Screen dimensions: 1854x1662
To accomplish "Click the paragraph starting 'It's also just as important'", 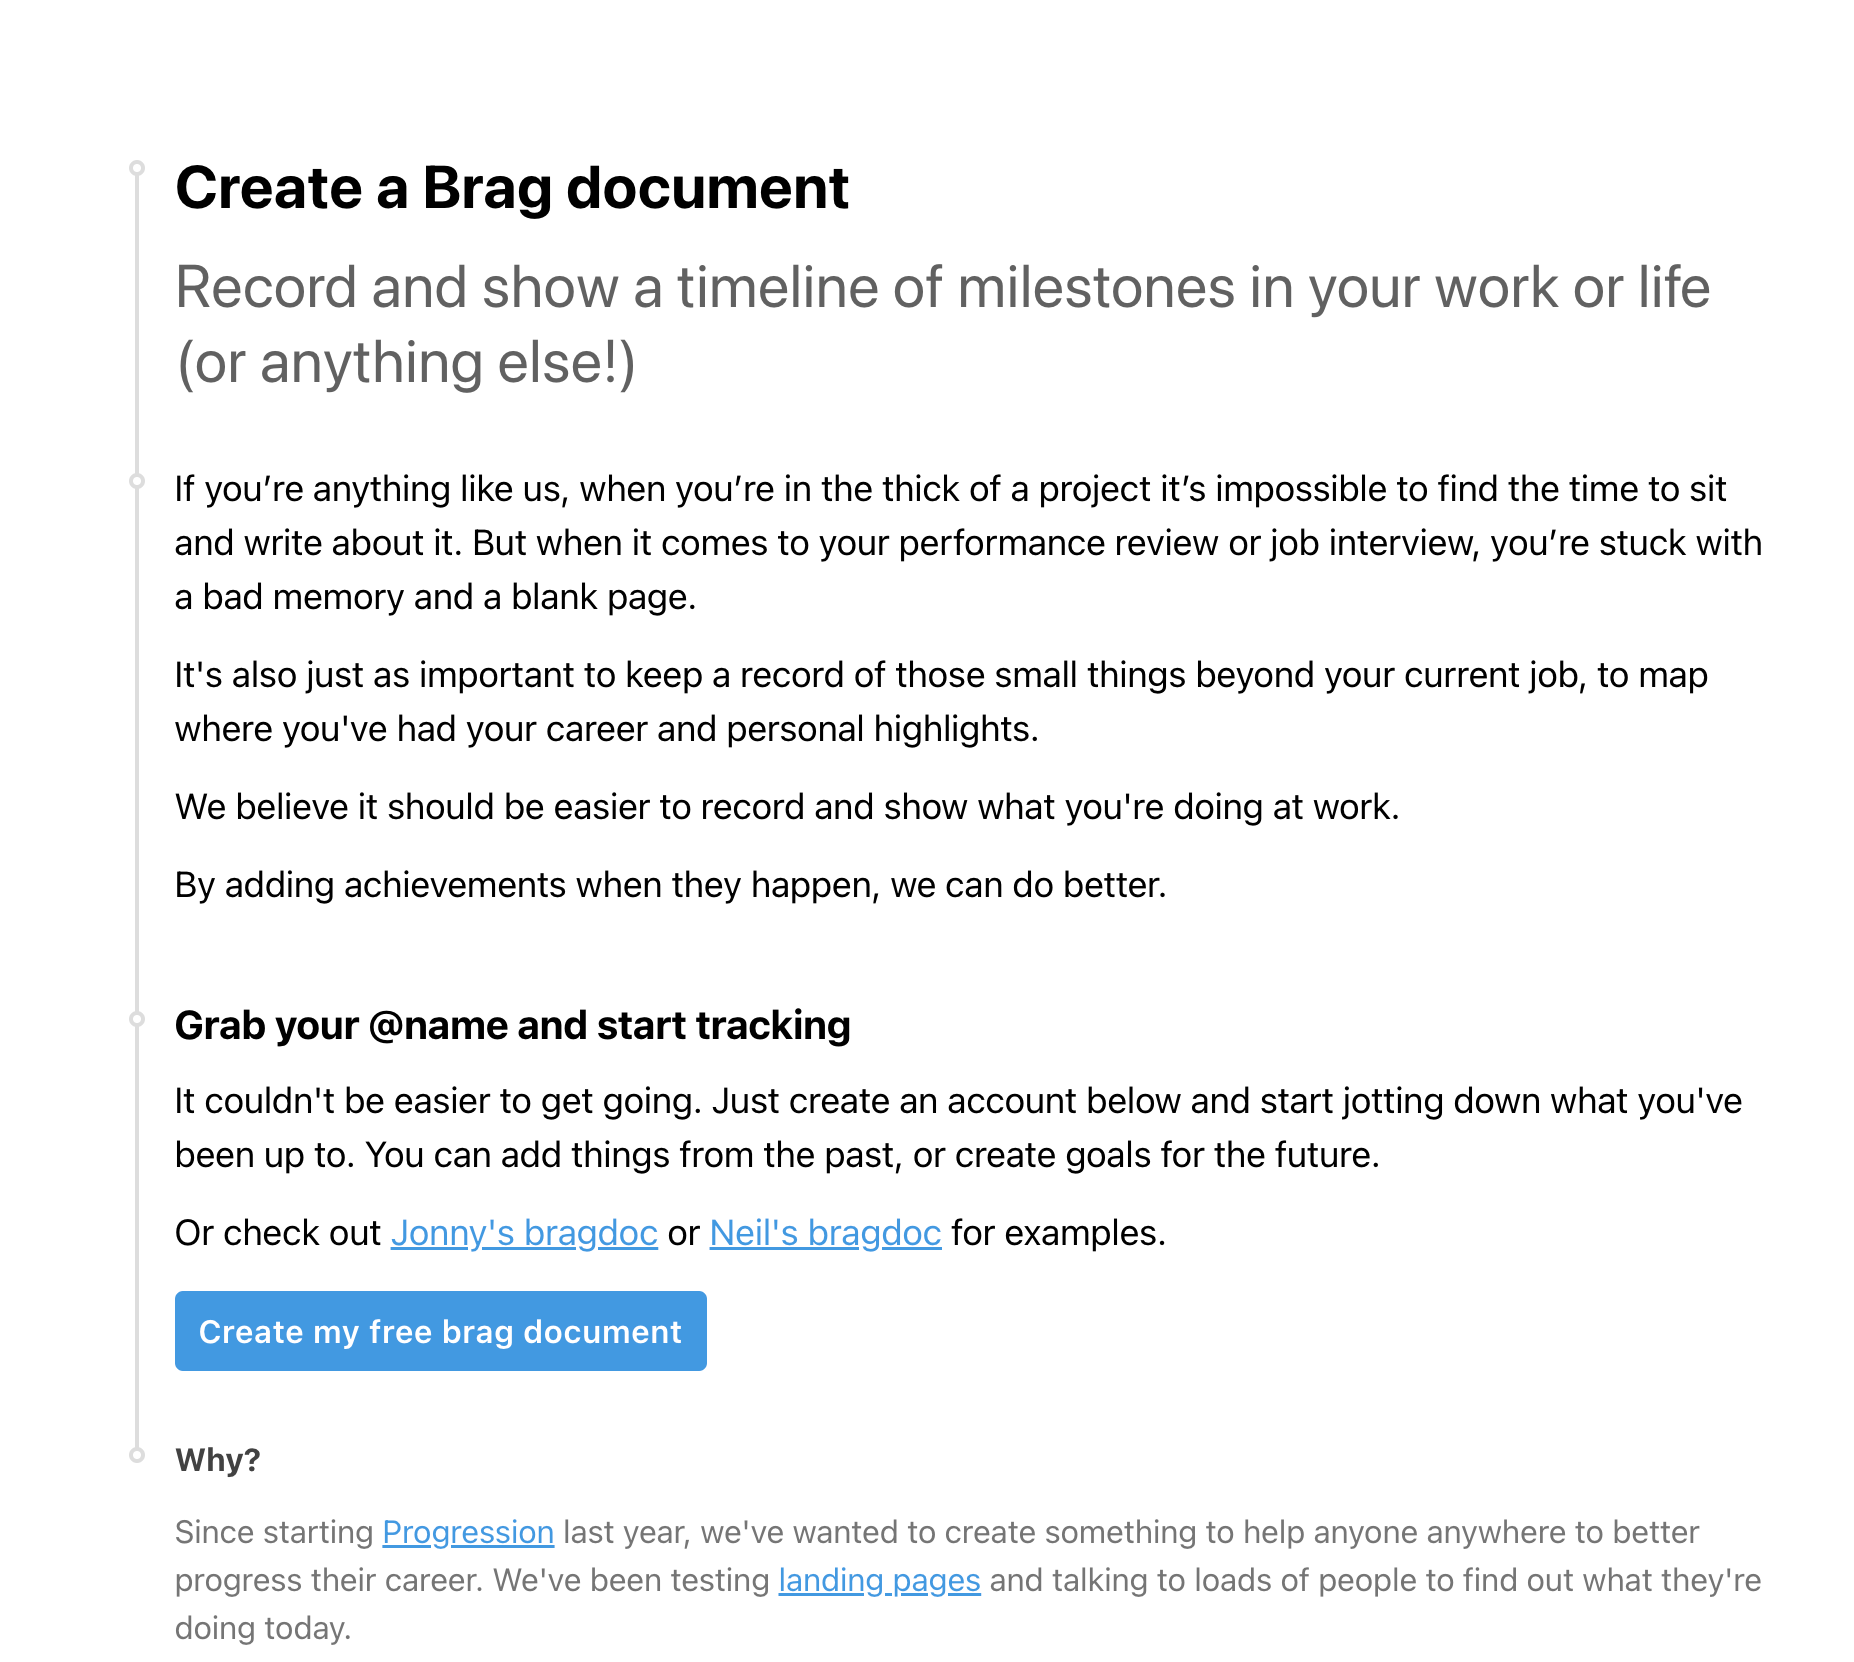I will pyautogui.click(x=940, y=702).
